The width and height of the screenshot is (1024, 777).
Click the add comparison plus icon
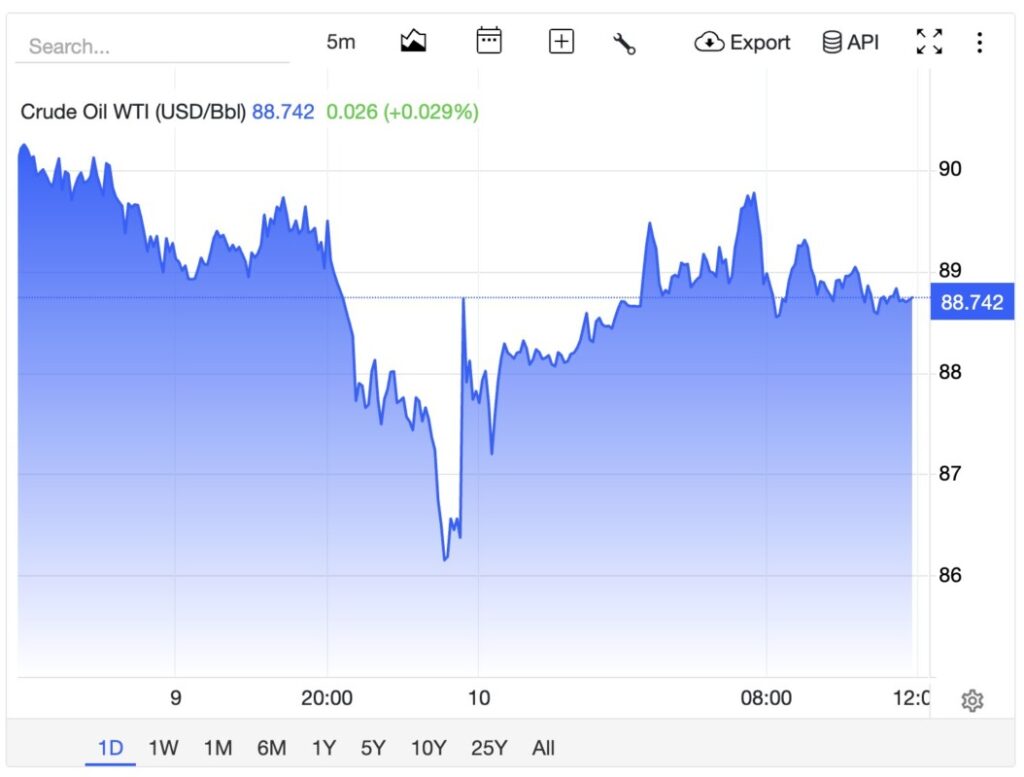pyautogui.click(x=561, y=42)
